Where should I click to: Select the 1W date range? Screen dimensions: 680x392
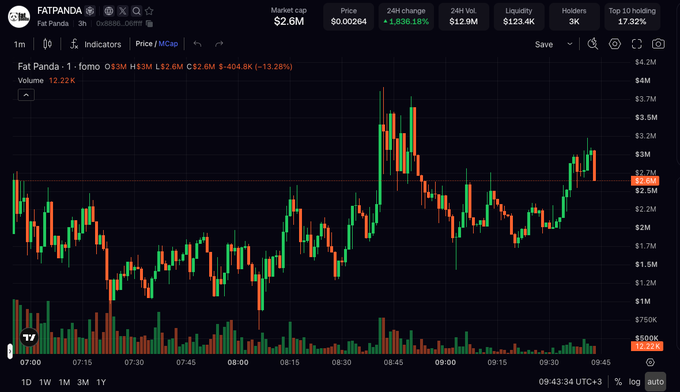45,382
